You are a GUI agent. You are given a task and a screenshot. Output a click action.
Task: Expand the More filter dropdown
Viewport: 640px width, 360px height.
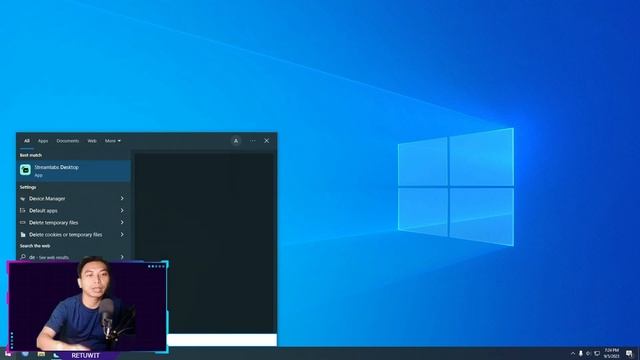113,141
